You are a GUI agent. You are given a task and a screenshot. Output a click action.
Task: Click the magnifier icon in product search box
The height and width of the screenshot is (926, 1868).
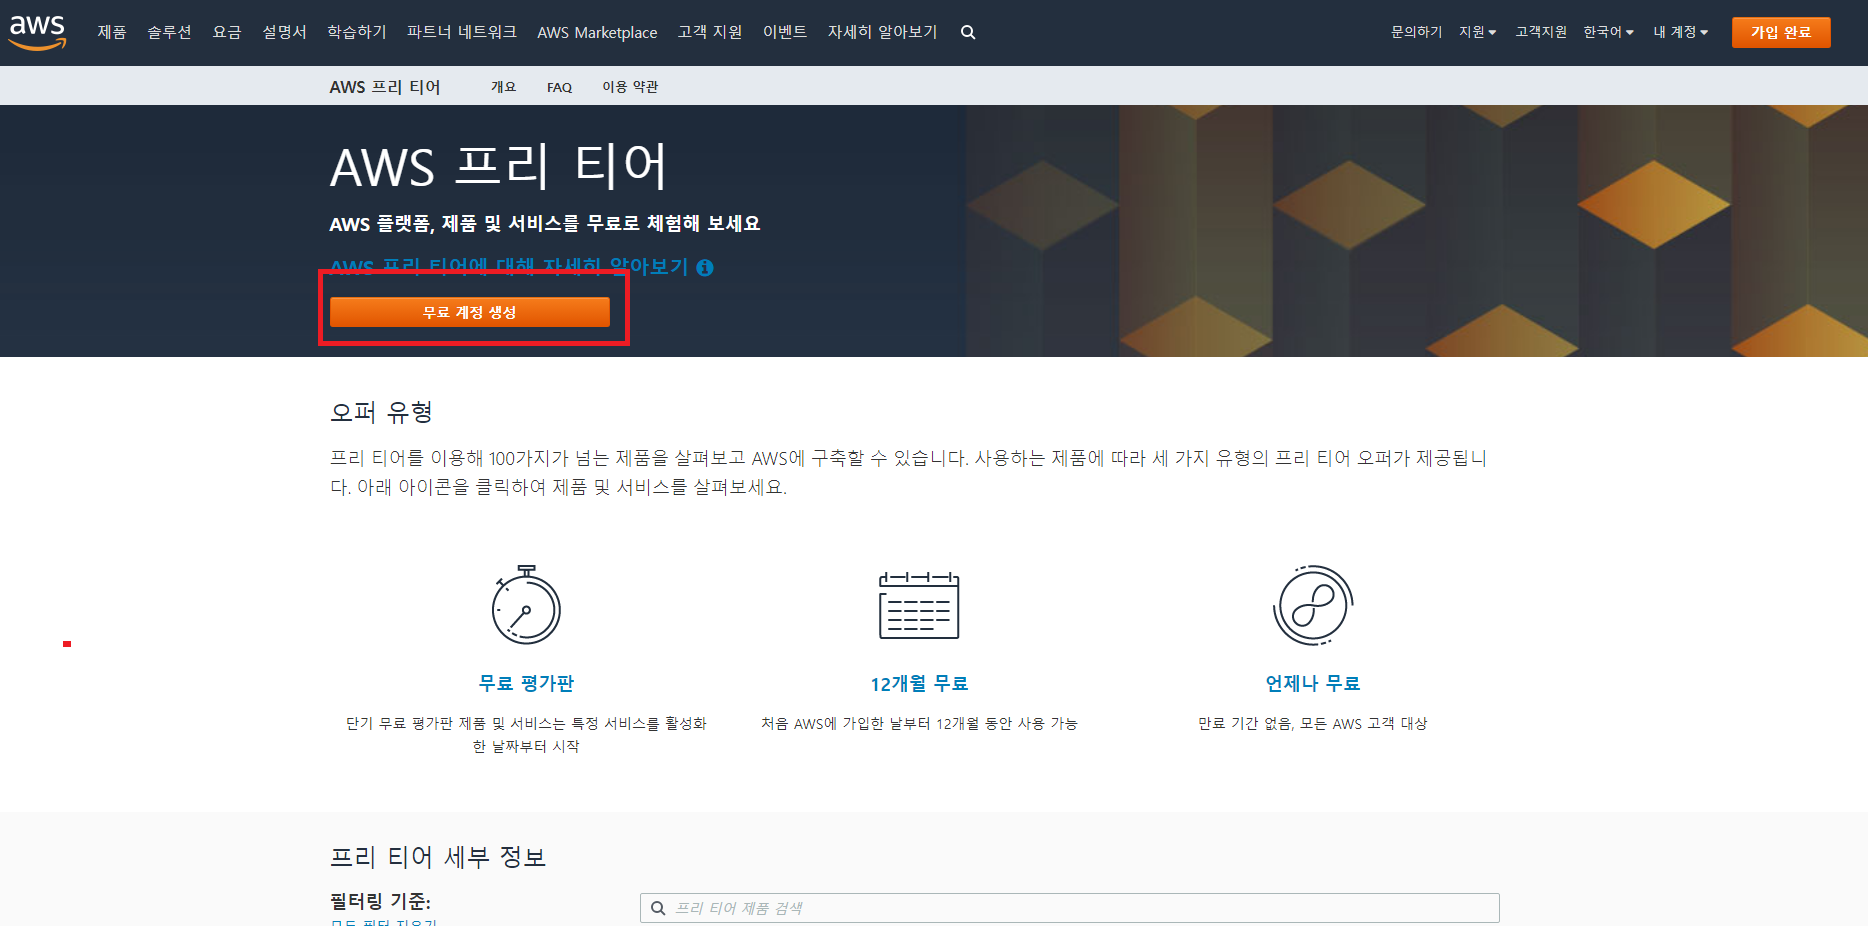(x=658, y=908)
